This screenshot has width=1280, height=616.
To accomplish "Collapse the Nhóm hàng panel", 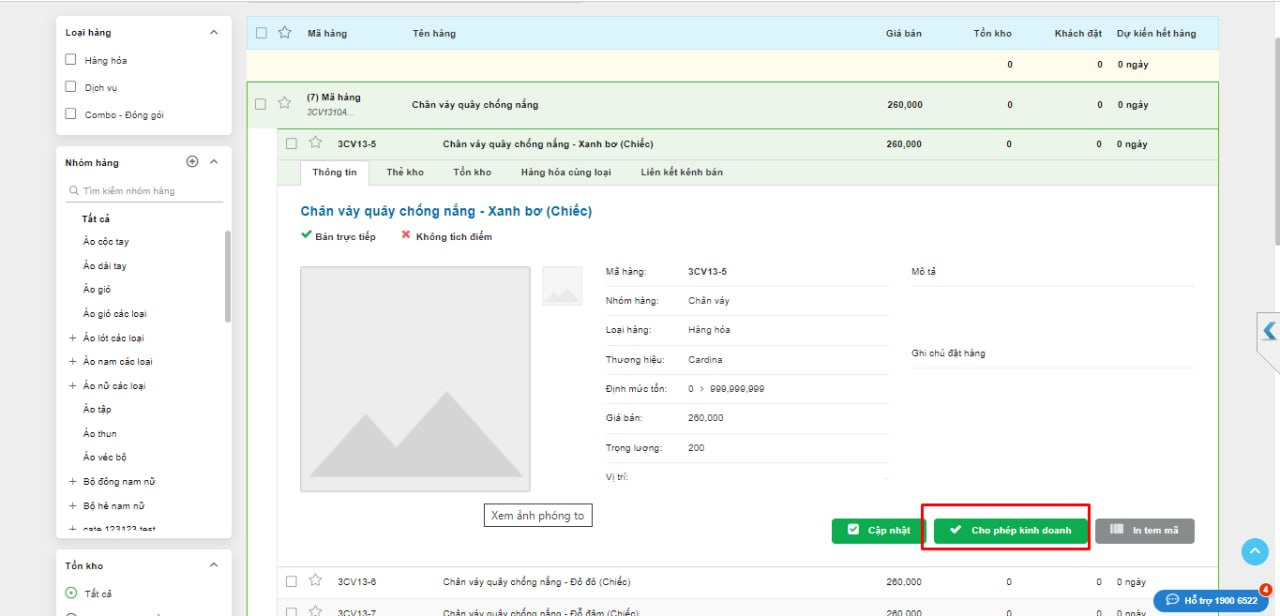I will (213, 162).
